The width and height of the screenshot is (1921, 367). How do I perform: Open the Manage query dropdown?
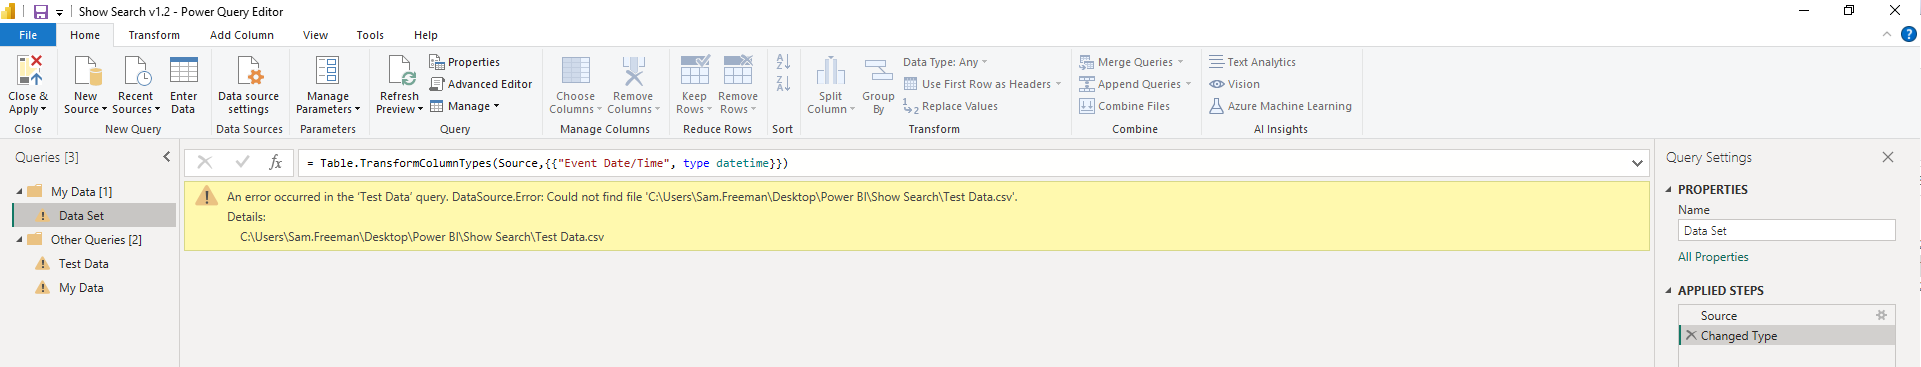pos(465,106)
